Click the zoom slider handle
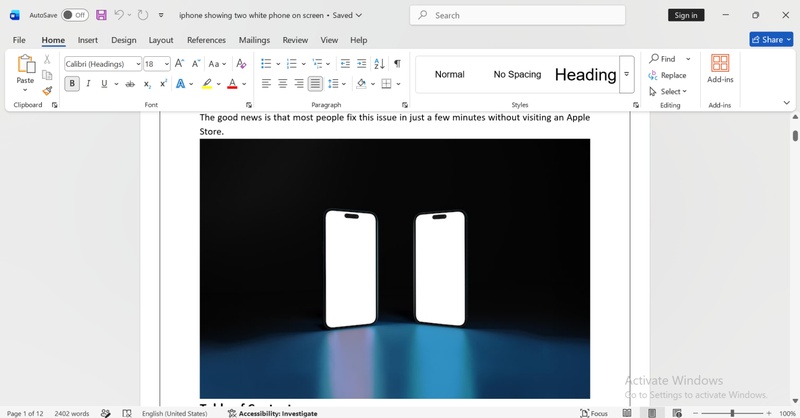Screen dimensions: 800x418 (732, 413)
